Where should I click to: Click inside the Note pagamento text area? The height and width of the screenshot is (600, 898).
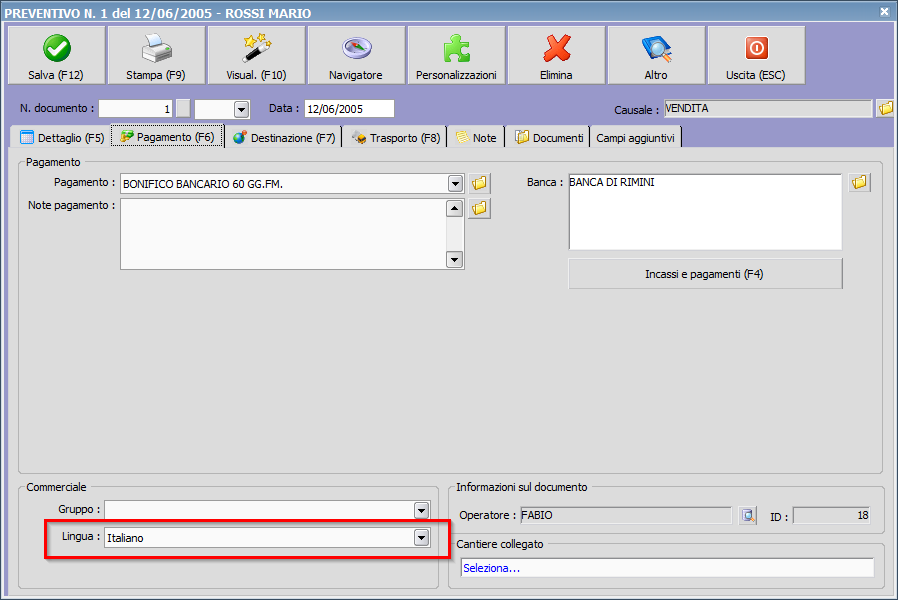pyautogui.click(x=283, y=234)
